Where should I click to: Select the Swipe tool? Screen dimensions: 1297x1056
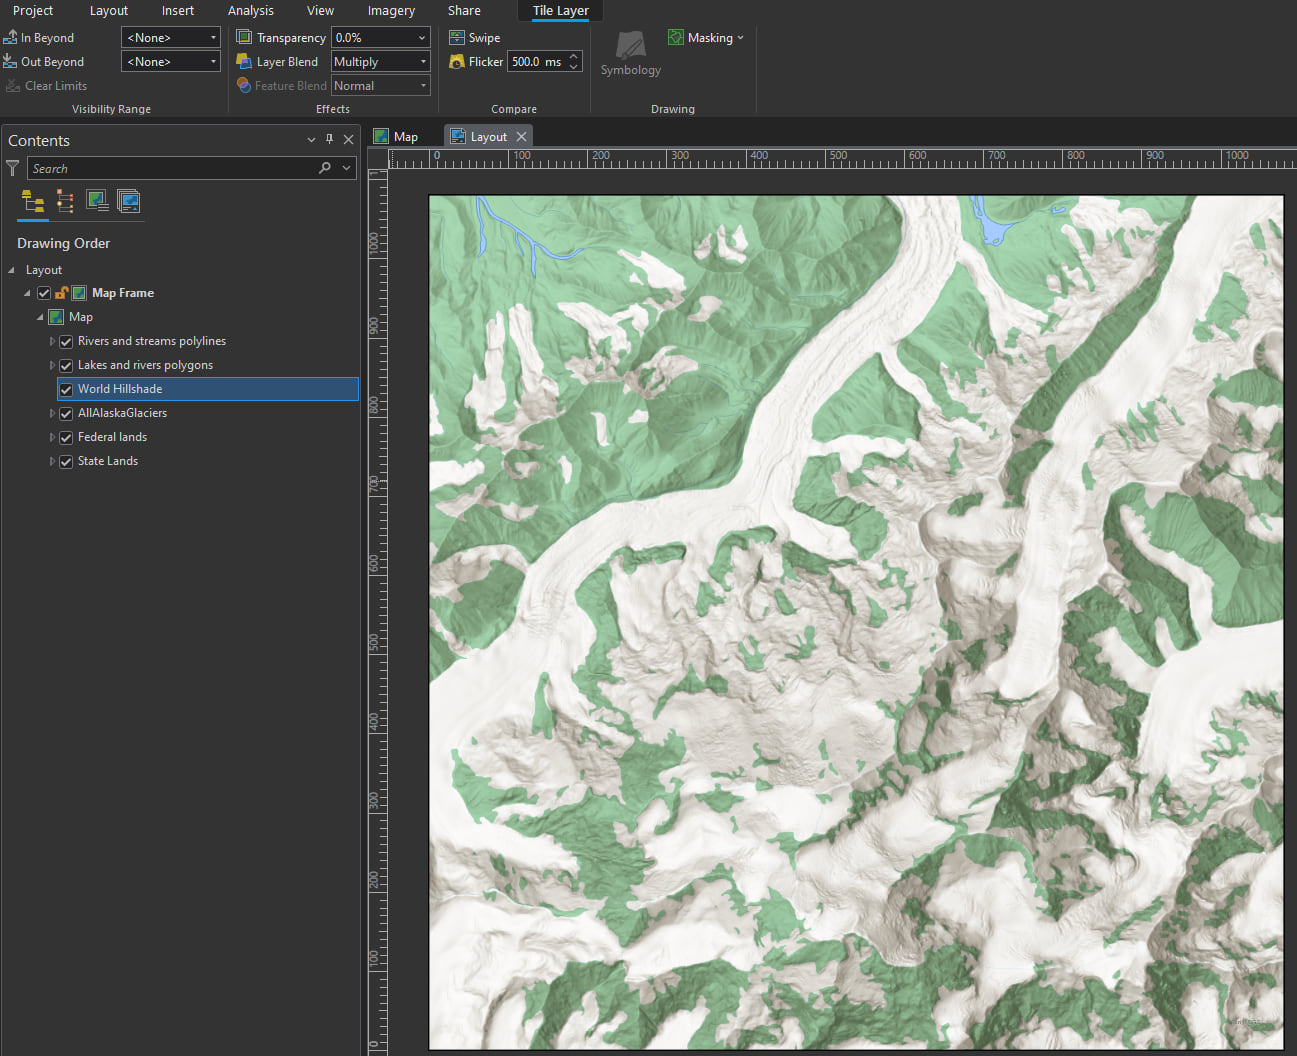[x=474, y=37]
